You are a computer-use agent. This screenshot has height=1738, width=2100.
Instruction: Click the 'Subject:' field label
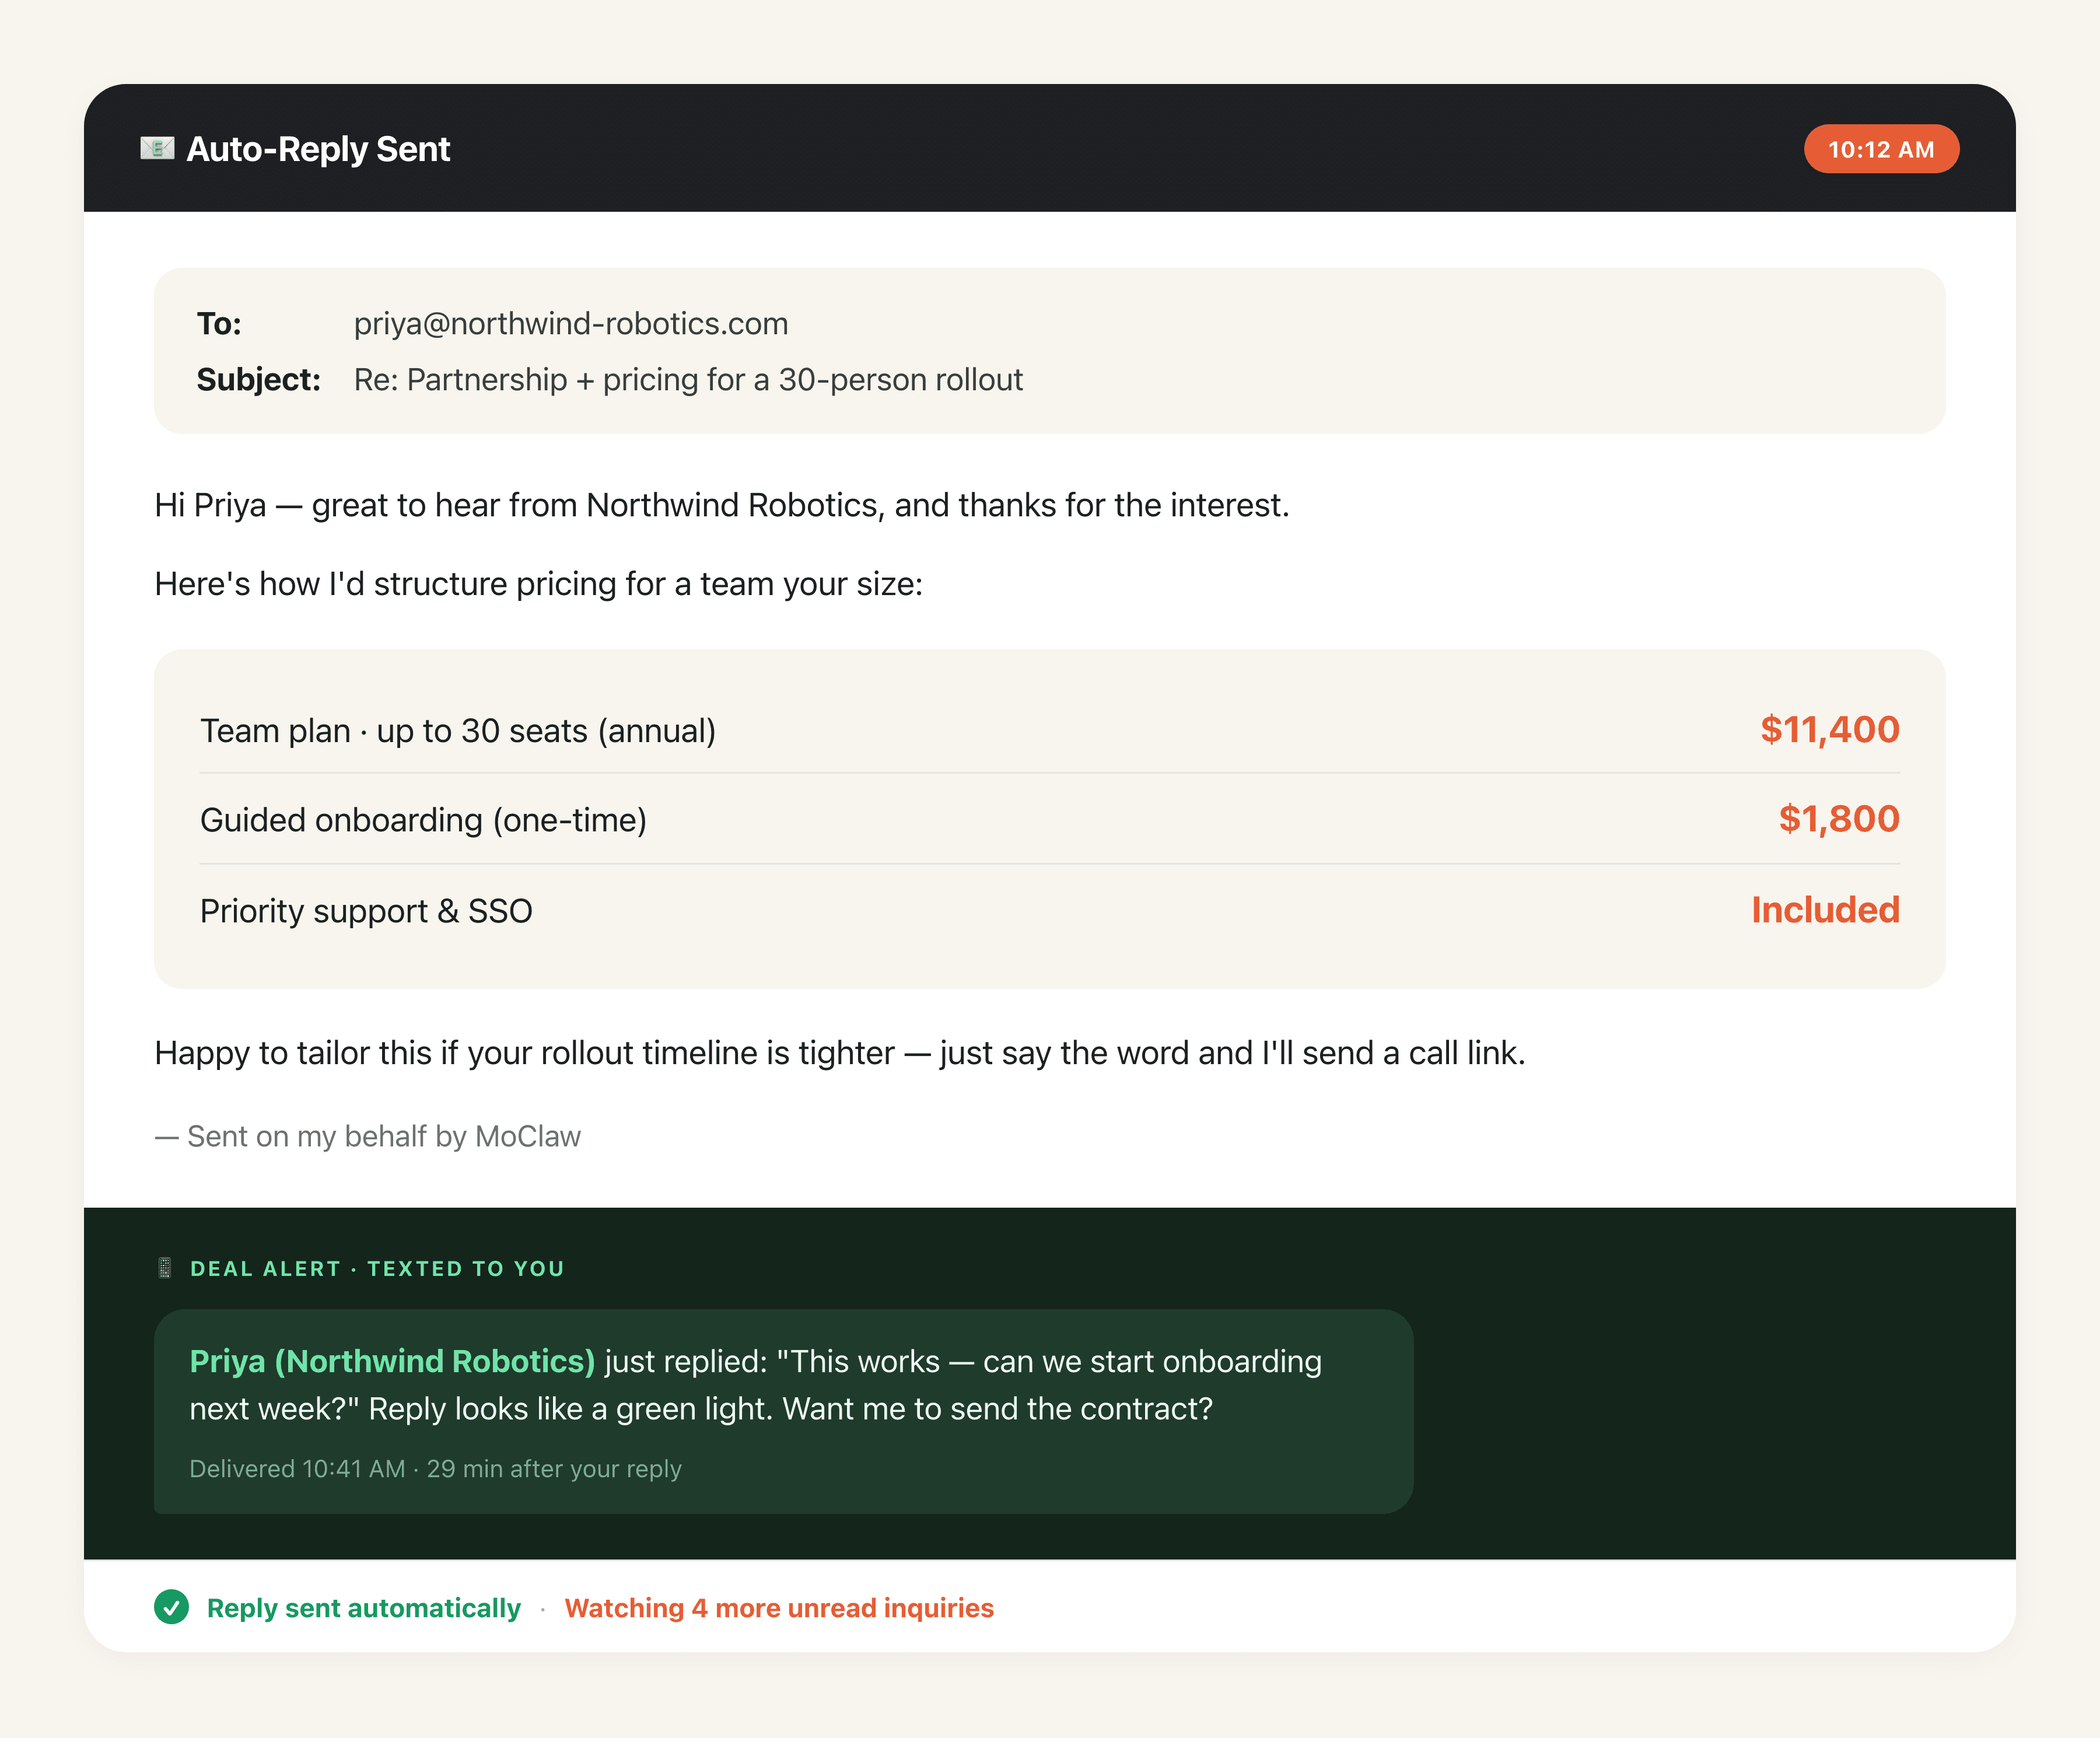(x=258, y=380)
